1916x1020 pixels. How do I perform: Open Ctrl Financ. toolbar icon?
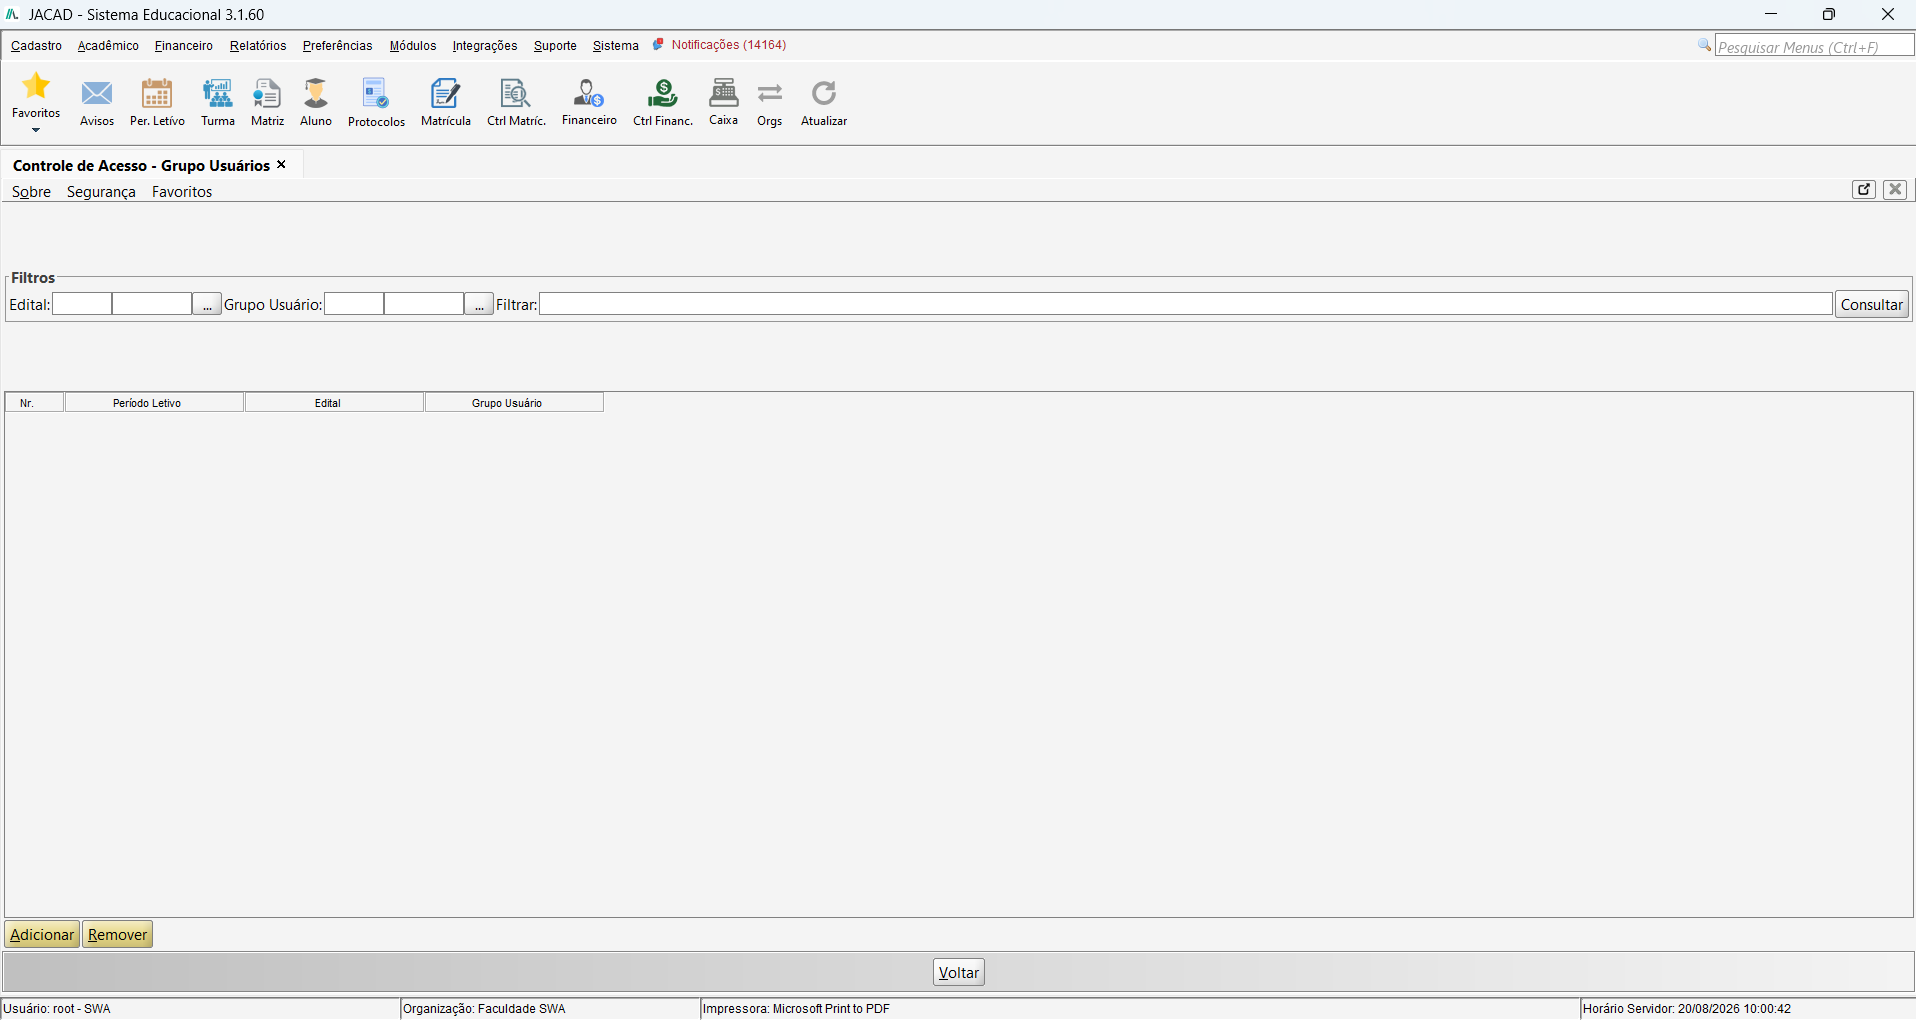click(663, 94)
